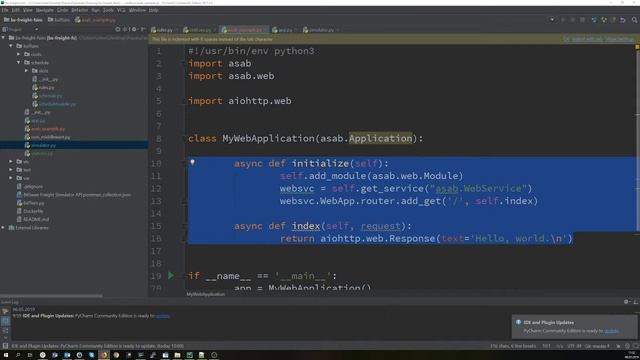This screenshot has width=640, height=360.
Task: Click the VCS Commit icon
Action: [604, 20]
